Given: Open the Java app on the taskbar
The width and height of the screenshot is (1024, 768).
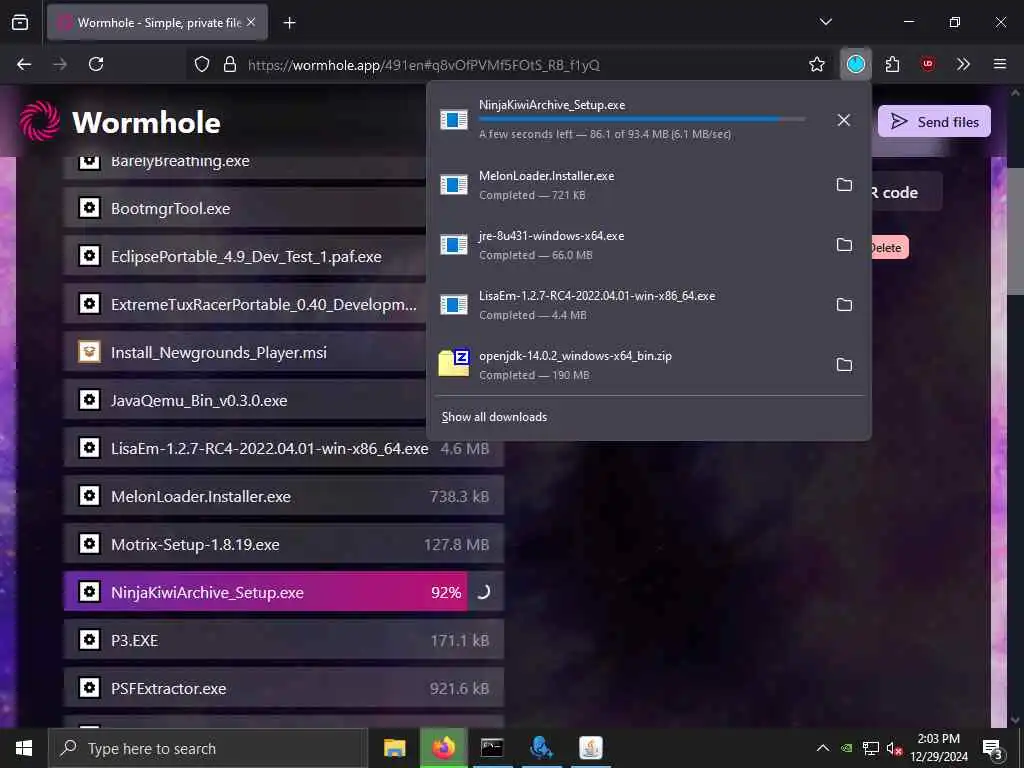Looking at the screenshot, I should click(590, 748).
